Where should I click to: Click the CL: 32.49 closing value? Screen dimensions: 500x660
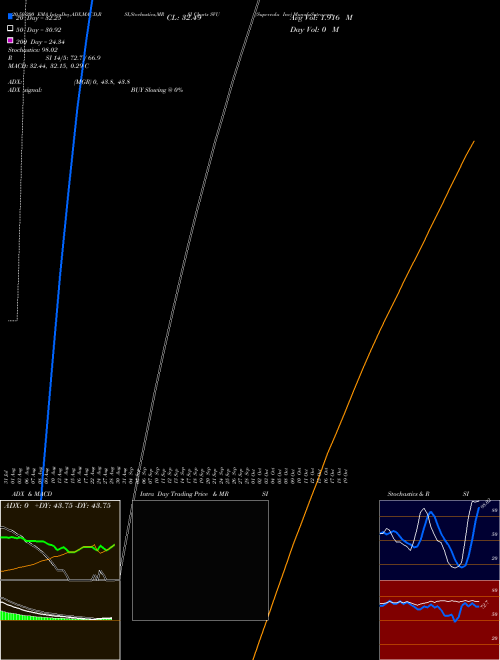184,18
